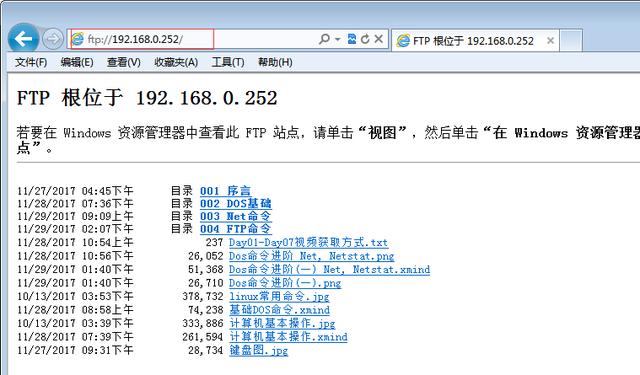640x375 pixels.
Task: Open Dos命令进阶(一).png file link
Action: (x=285, y=283)
